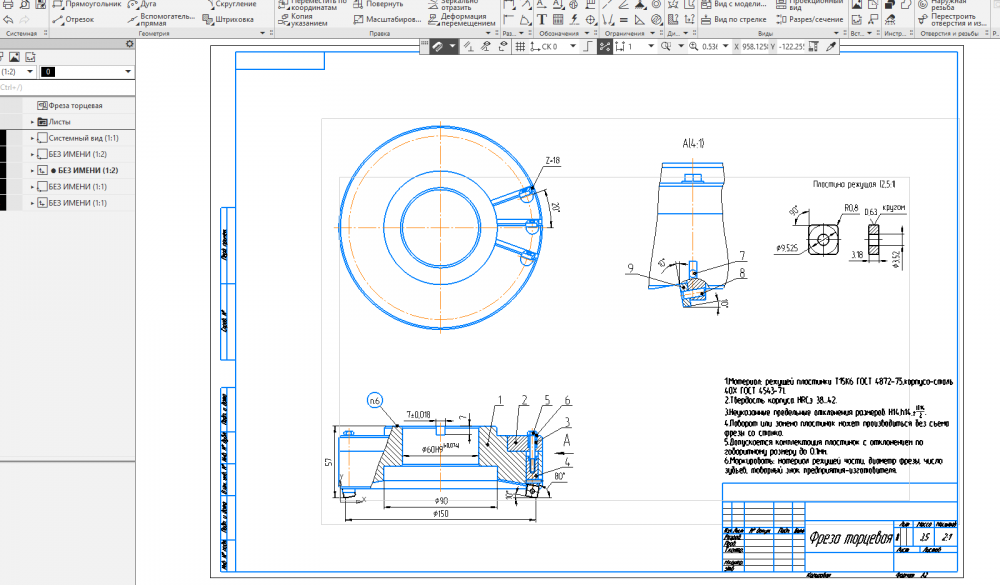Image resolution: width=1000 pixels, height=585 pixels.
Task: Open the layer dropdown showing 0
Action: coord(127,72)
